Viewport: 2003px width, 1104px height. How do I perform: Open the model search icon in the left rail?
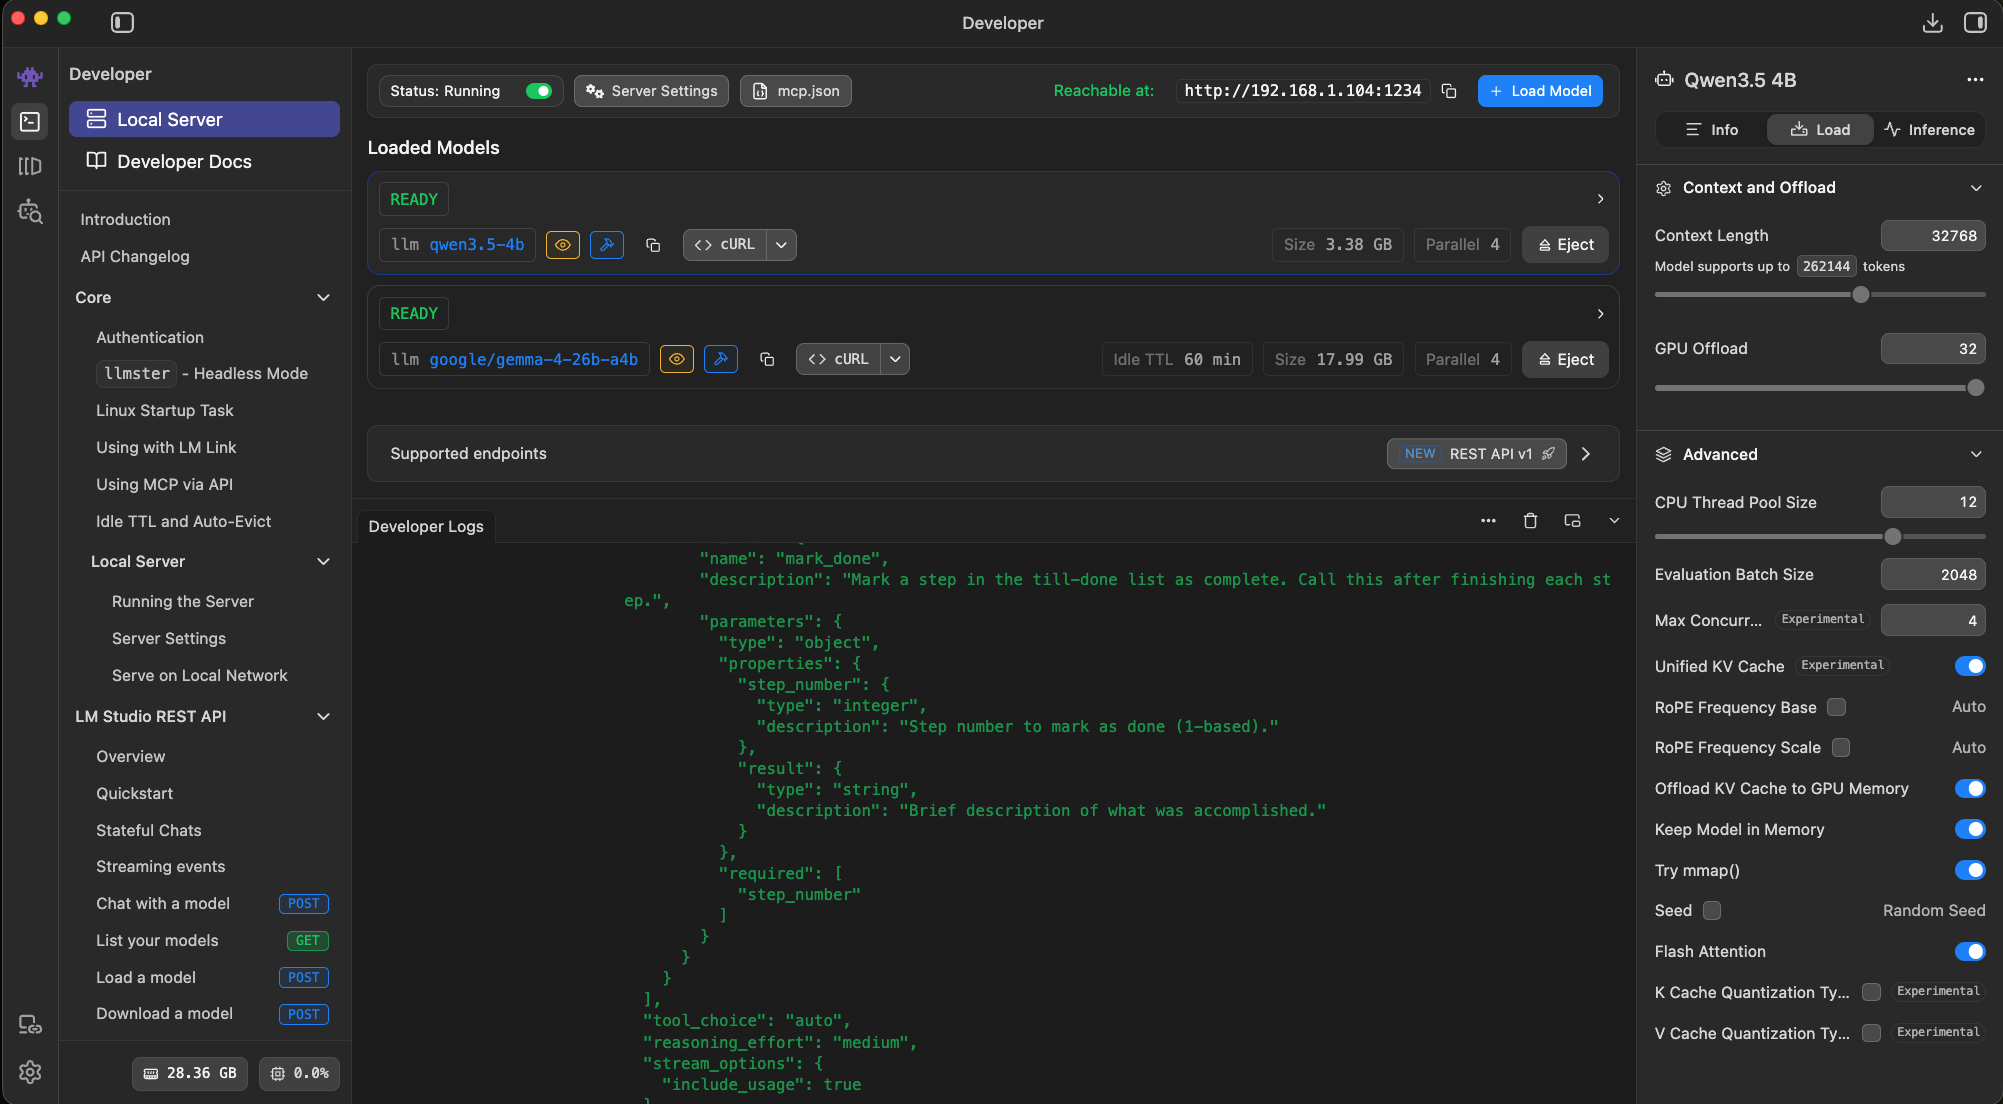[x=30, y=211]
